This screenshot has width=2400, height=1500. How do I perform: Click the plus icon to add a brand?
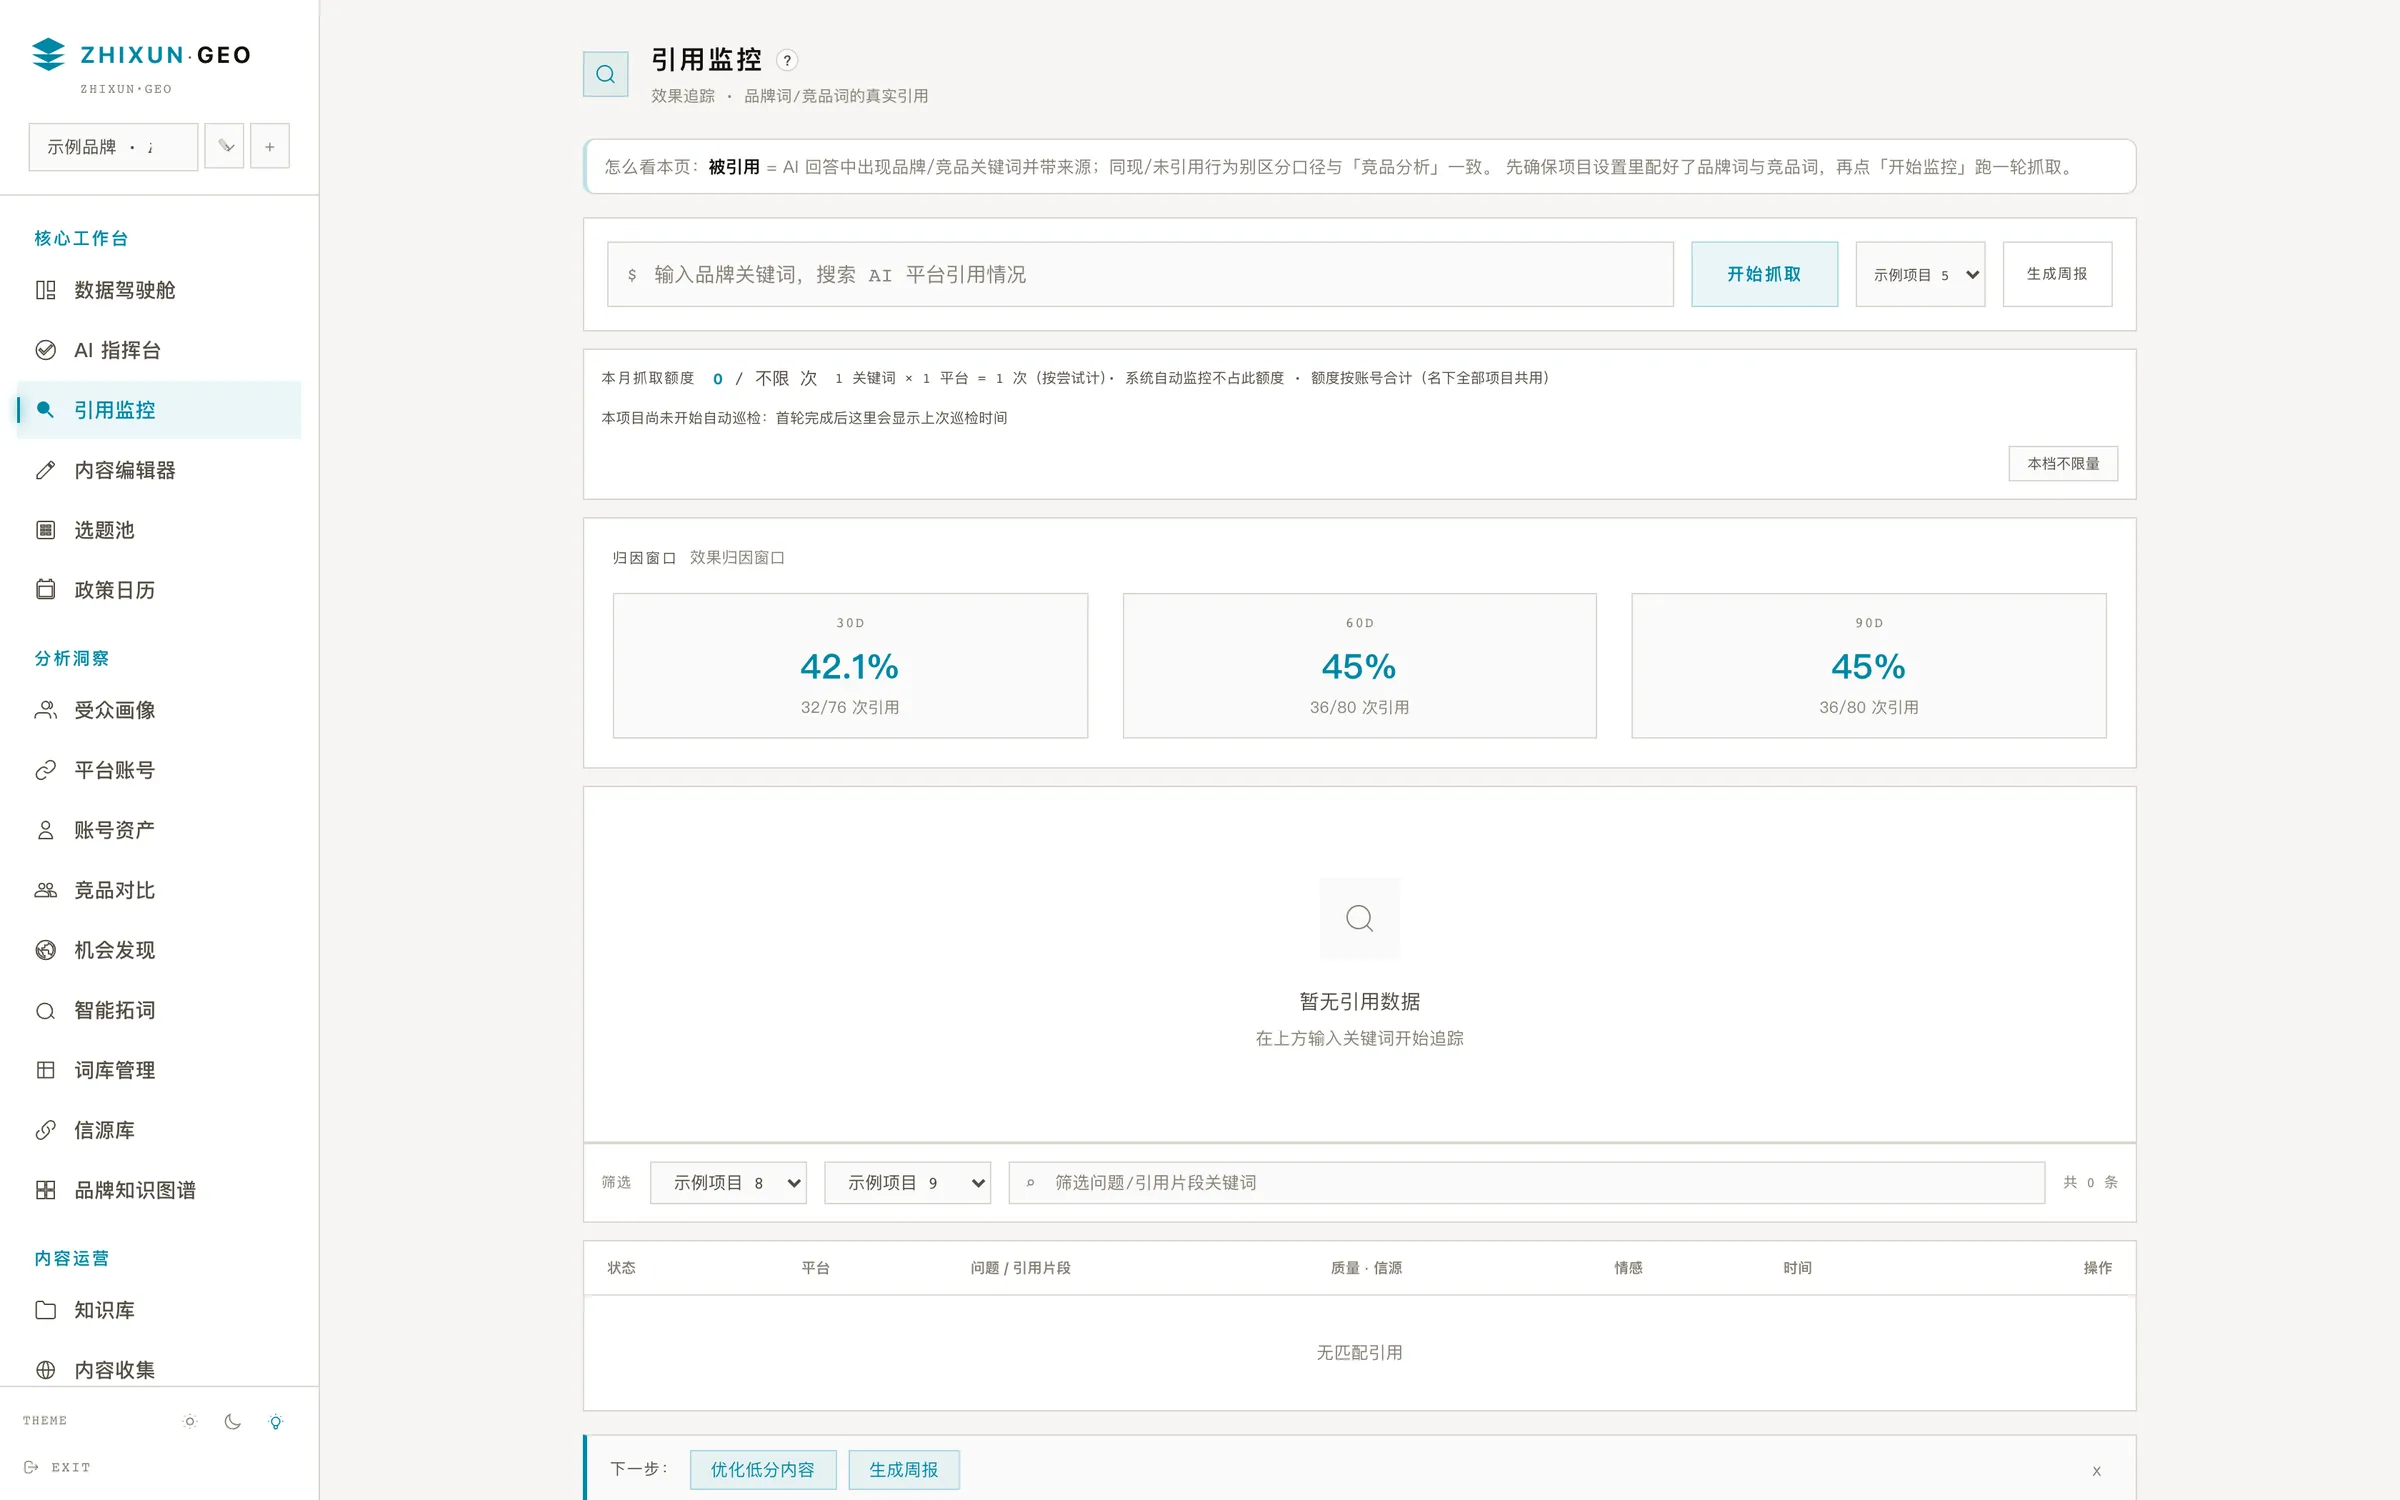(269, 146)
